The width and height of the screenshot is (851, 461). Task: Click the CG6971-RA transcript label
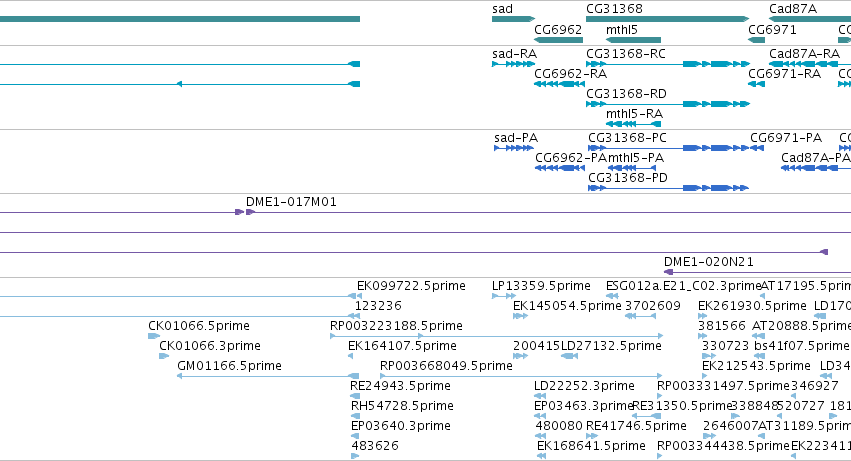(x=784, y=74)
